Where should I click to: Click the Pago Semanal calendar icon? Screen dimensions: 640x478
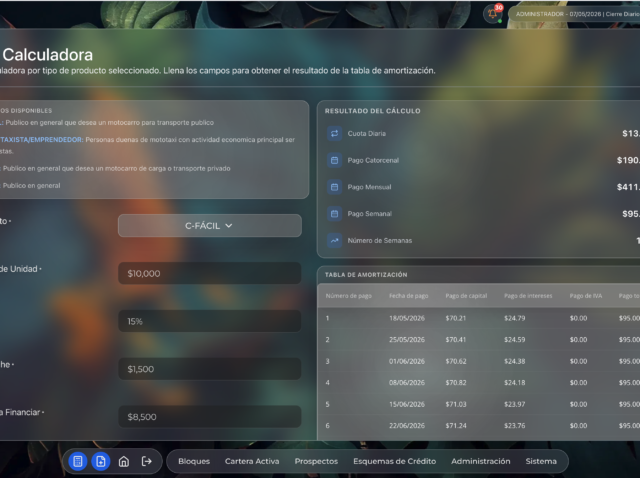(334, 213)
